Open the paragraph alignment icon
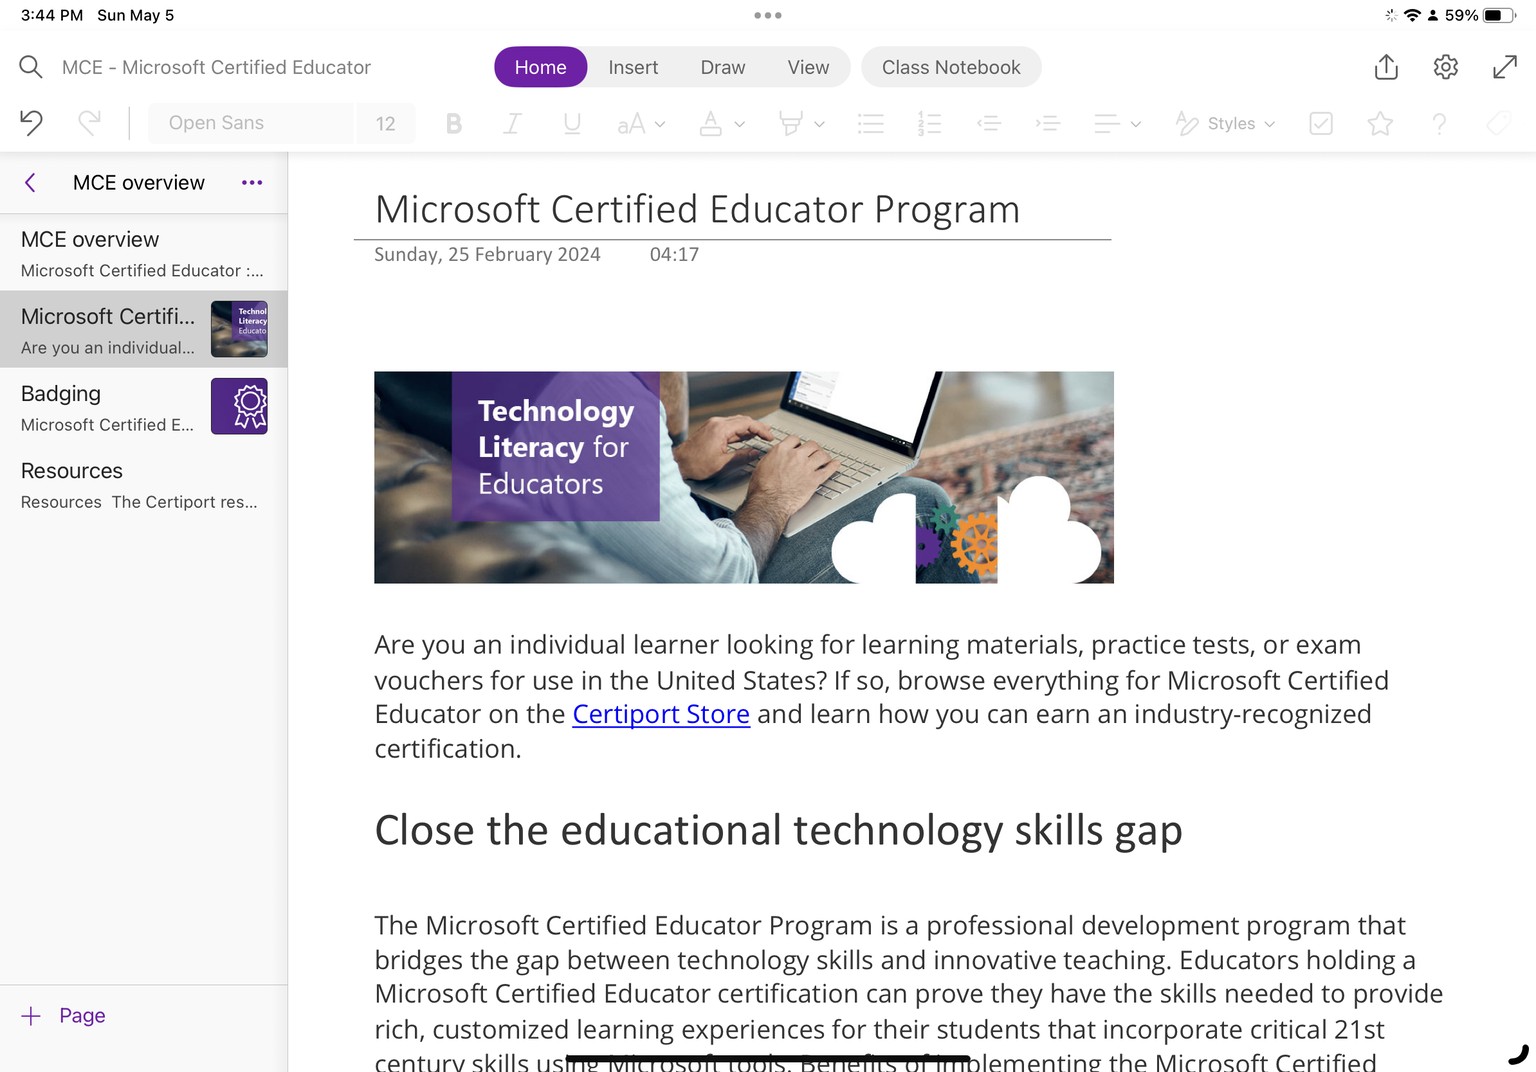Image resolution: width=1536 pixels, height=1072 pixels. pyautogui.click(x=1106, y=123)
